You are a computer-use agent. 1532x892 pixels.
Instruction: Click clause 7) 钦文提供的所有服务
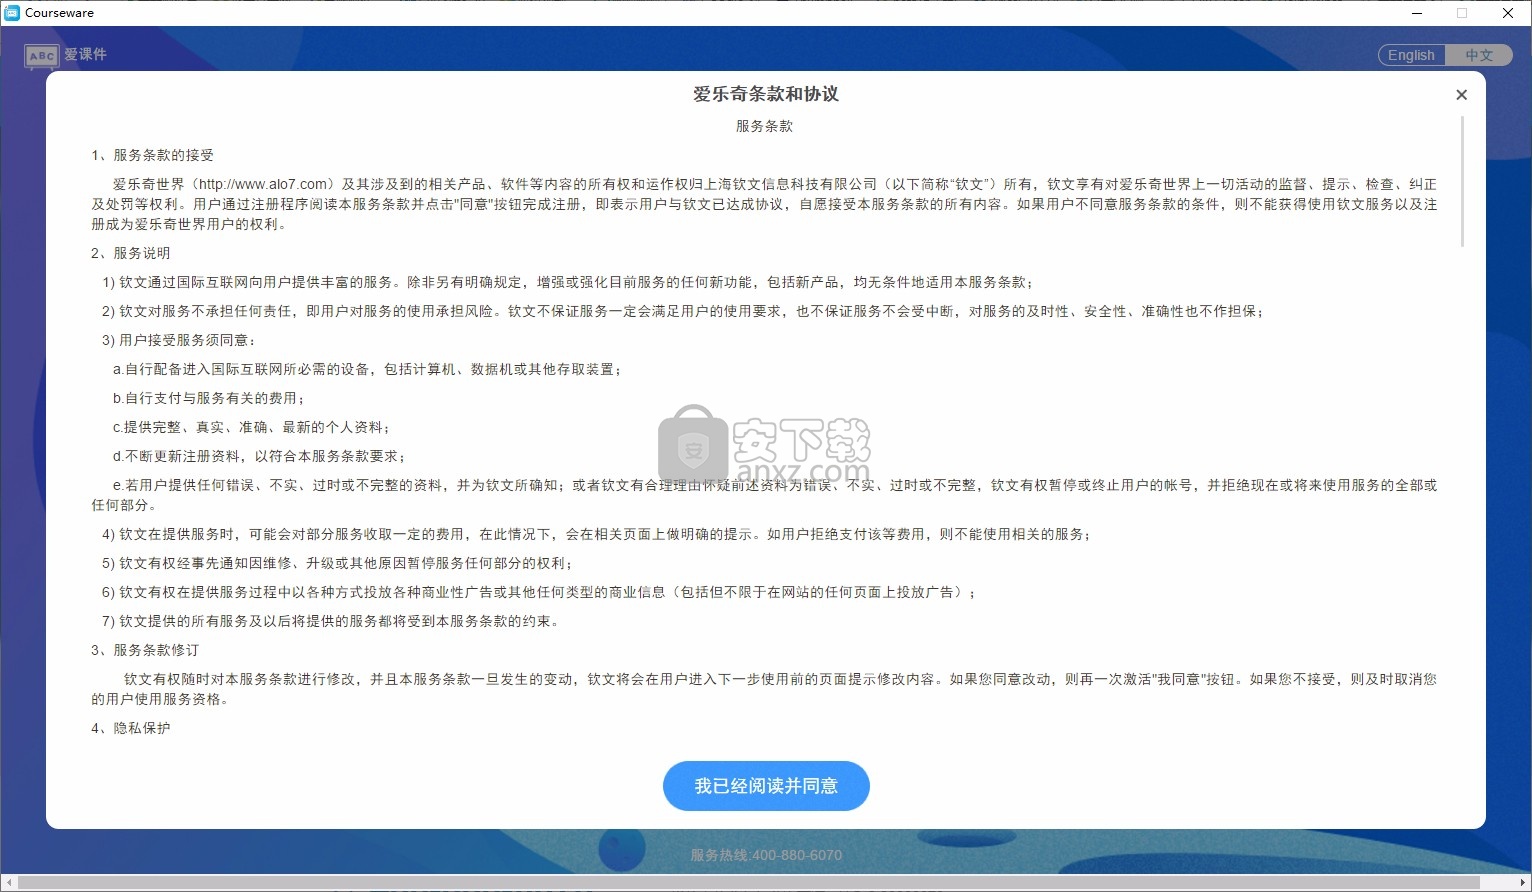click(331, 621)
